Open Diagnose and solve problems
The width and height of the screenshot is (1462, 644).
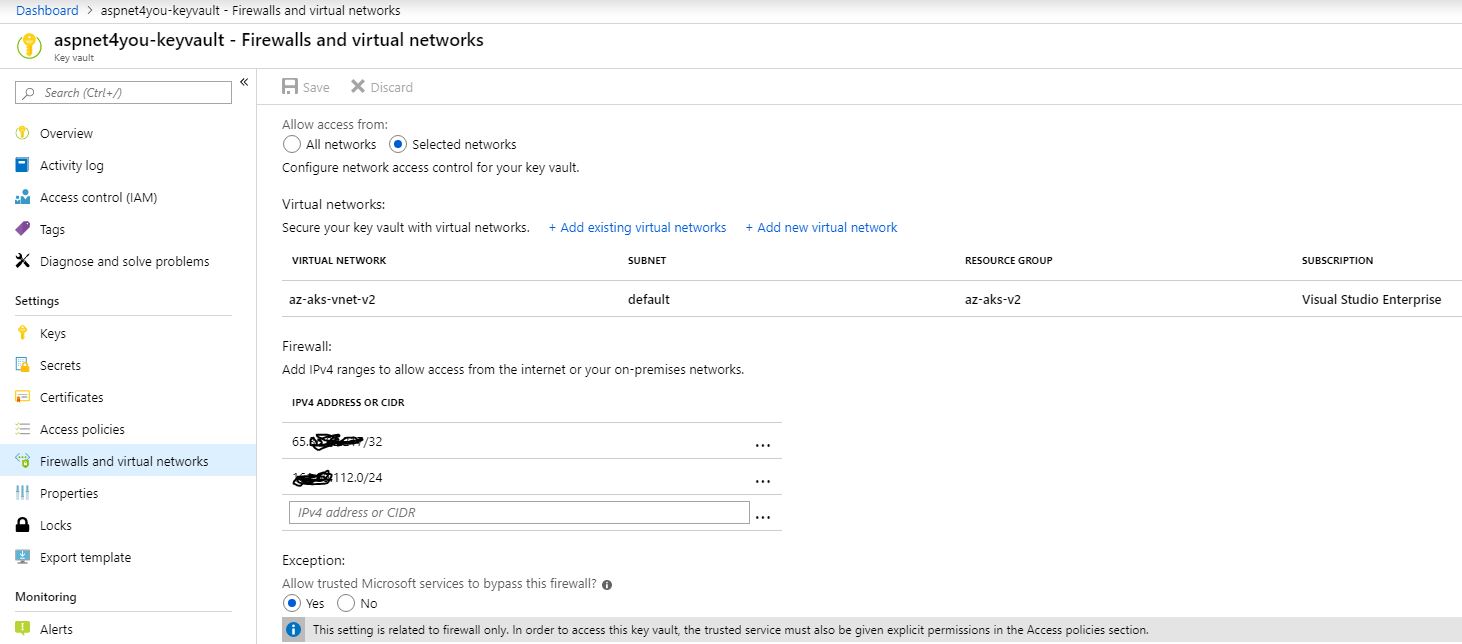125,261
